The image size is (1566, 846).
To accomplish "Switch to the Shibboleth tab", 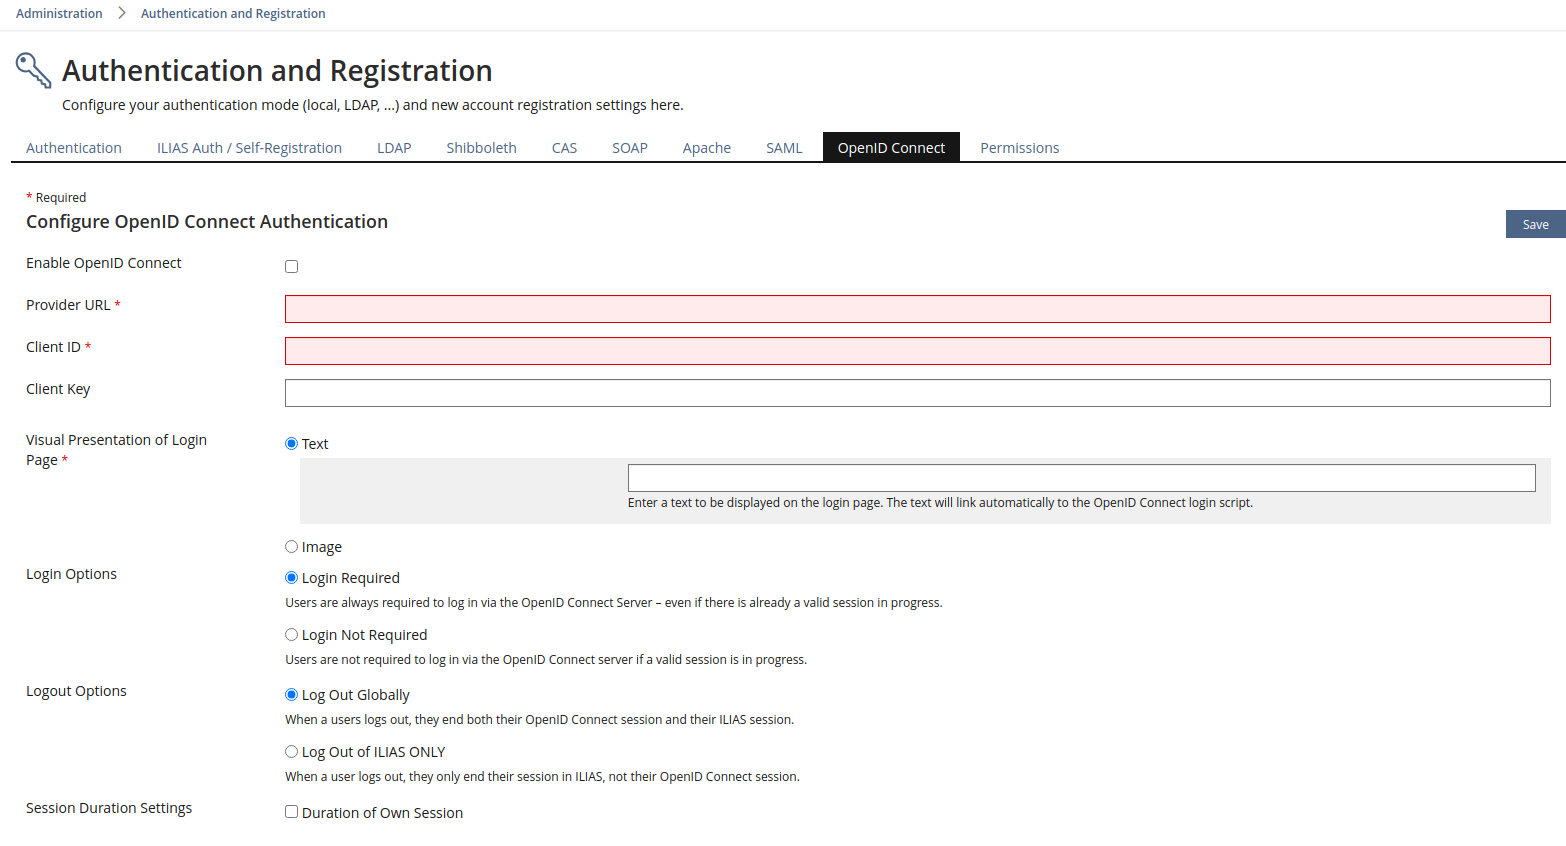I will pyautogui.click(x=481, y=148).
